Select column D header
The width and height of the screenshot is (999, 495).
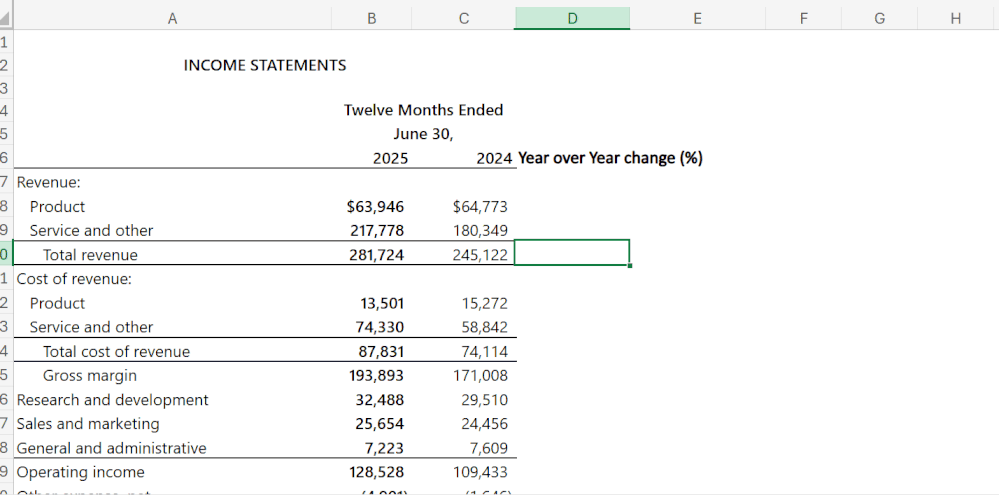coord(571,18)
